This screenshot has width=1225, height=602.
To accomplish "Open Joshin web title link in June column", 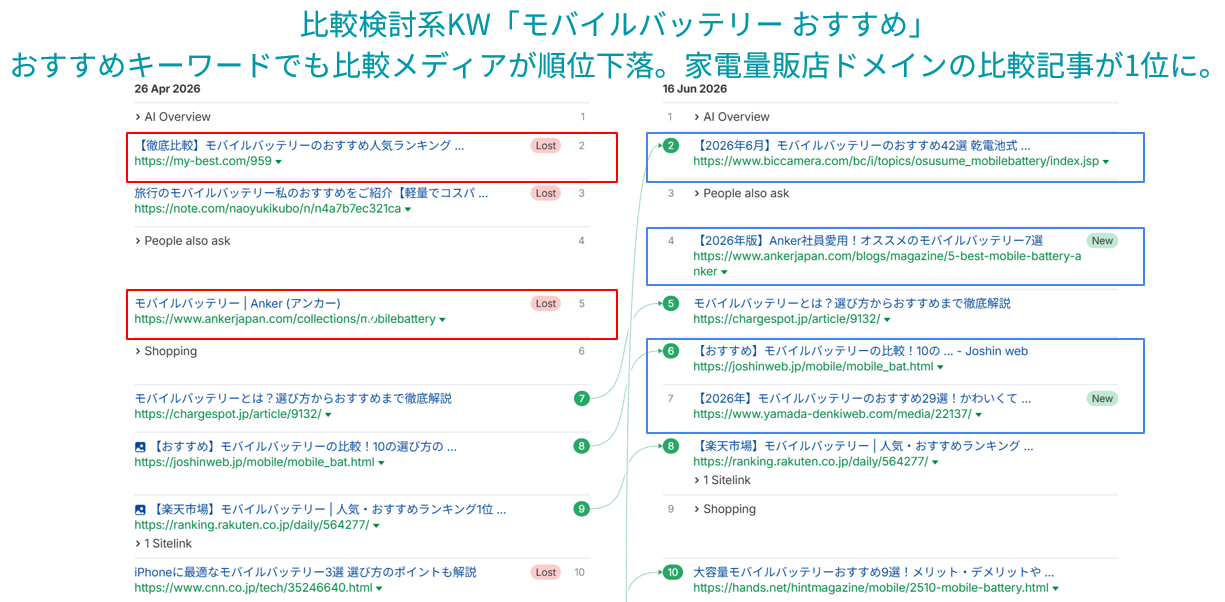I will click(x=860, y=351).
